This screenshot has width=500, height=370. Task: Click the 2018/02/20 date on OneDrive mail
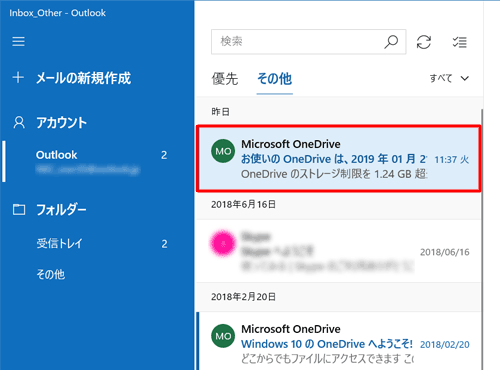coord(445,344)
